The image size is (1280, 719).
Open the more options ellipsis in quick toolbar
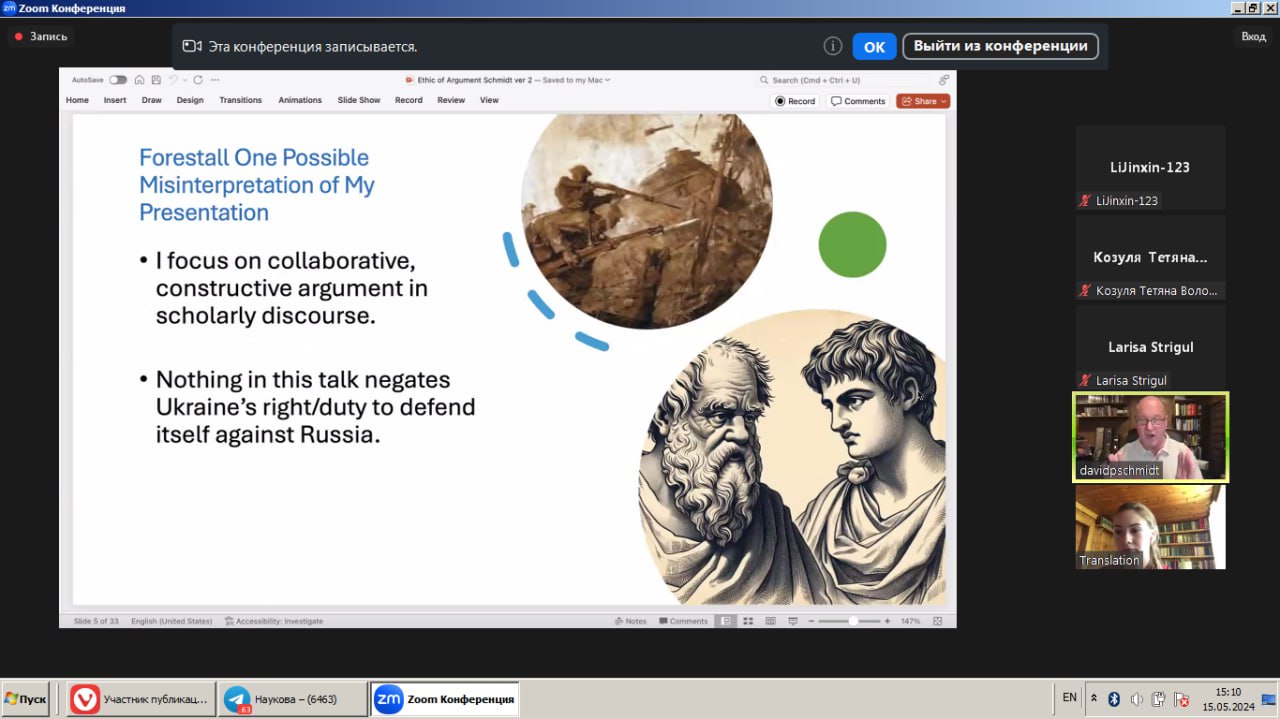coord(215,80)
